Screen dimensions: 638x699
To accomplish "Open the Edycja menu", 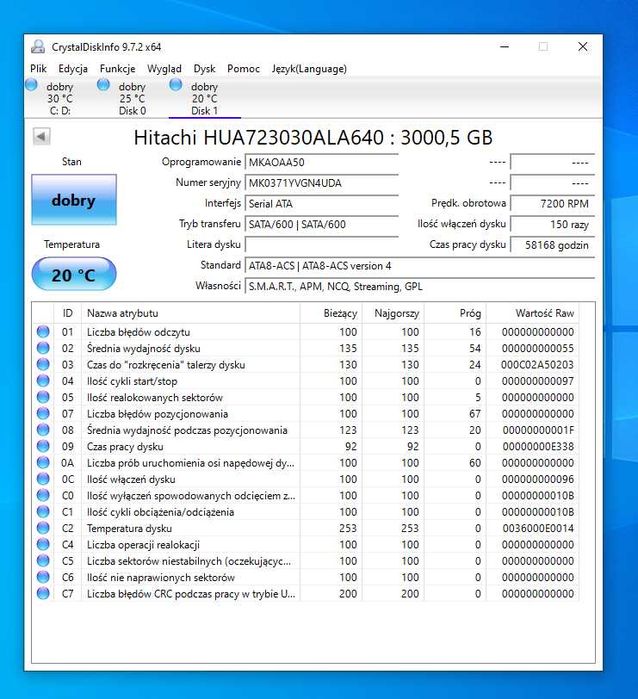I will [73, 69].
